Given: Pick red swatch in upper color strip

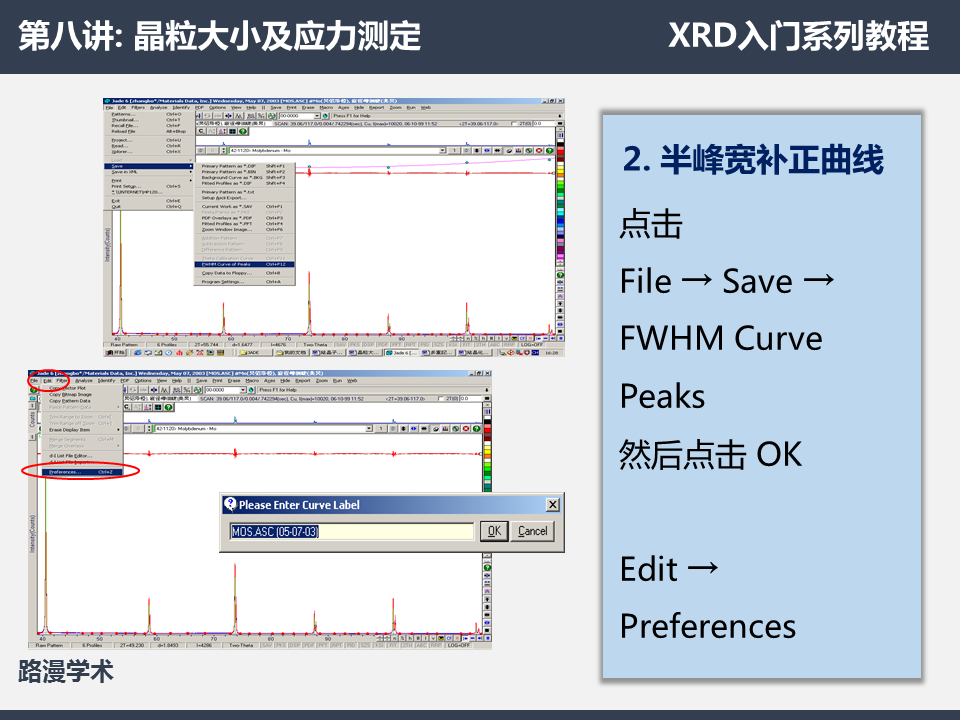Looking at the screenshot, I should 560,152.
